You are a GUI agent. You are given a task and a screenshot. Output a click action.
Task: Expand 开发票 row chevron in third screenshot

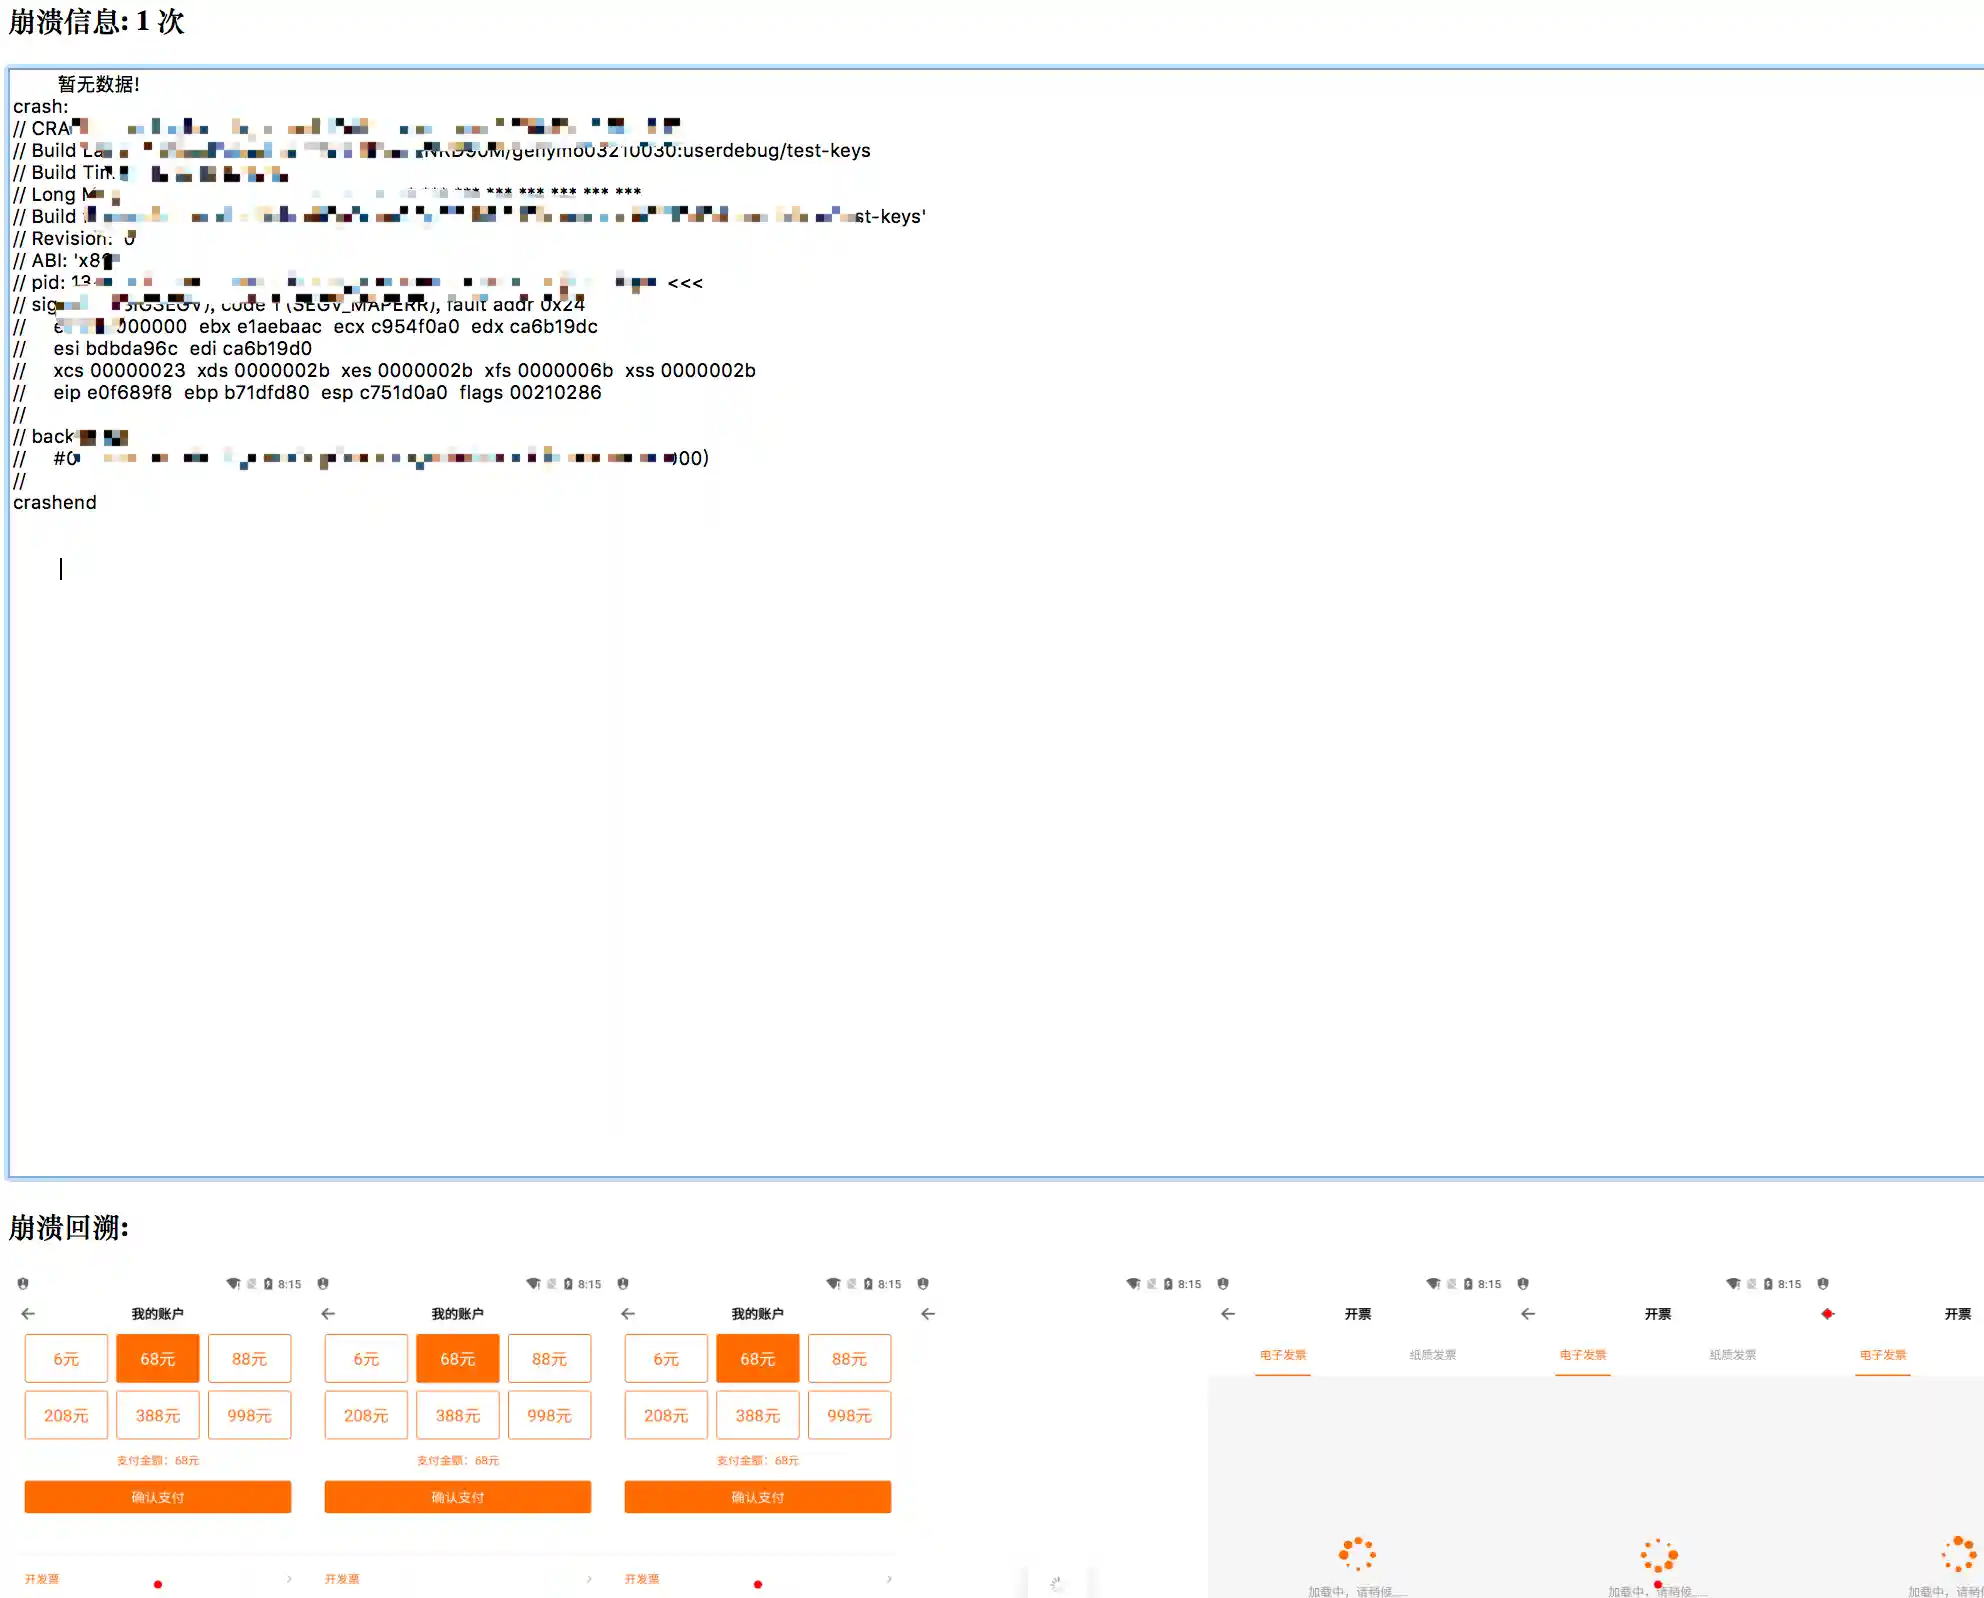[889, 1579]
